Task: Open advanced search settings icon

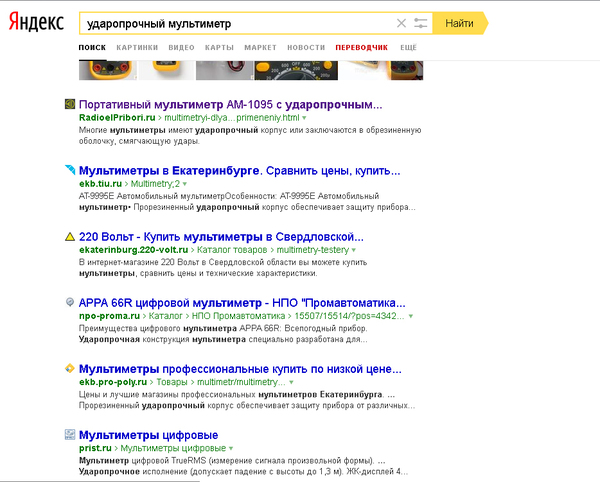Action: [x=420, y=23]
